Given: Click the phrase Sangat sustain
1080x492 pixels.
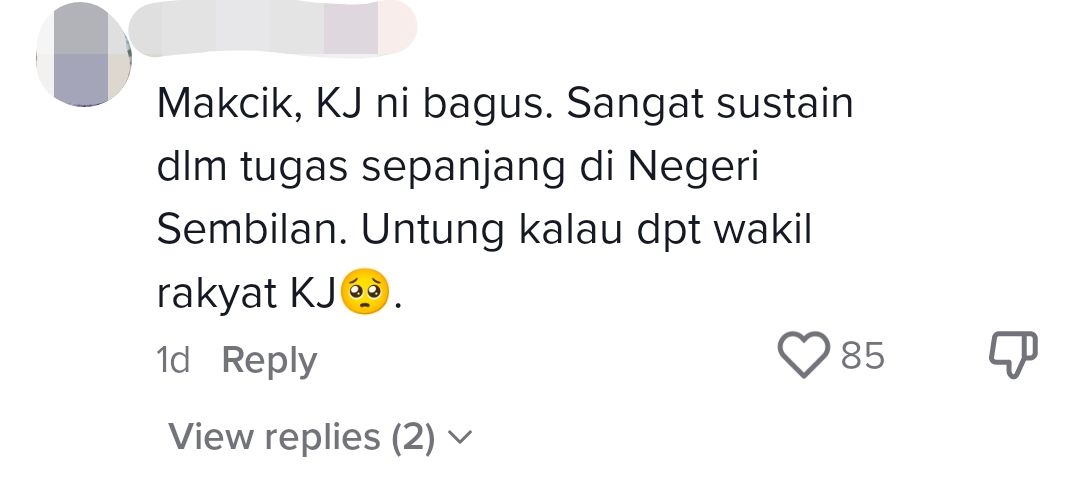Looking at the screenshot, I should pyautogui.click(x=710, y=105).
